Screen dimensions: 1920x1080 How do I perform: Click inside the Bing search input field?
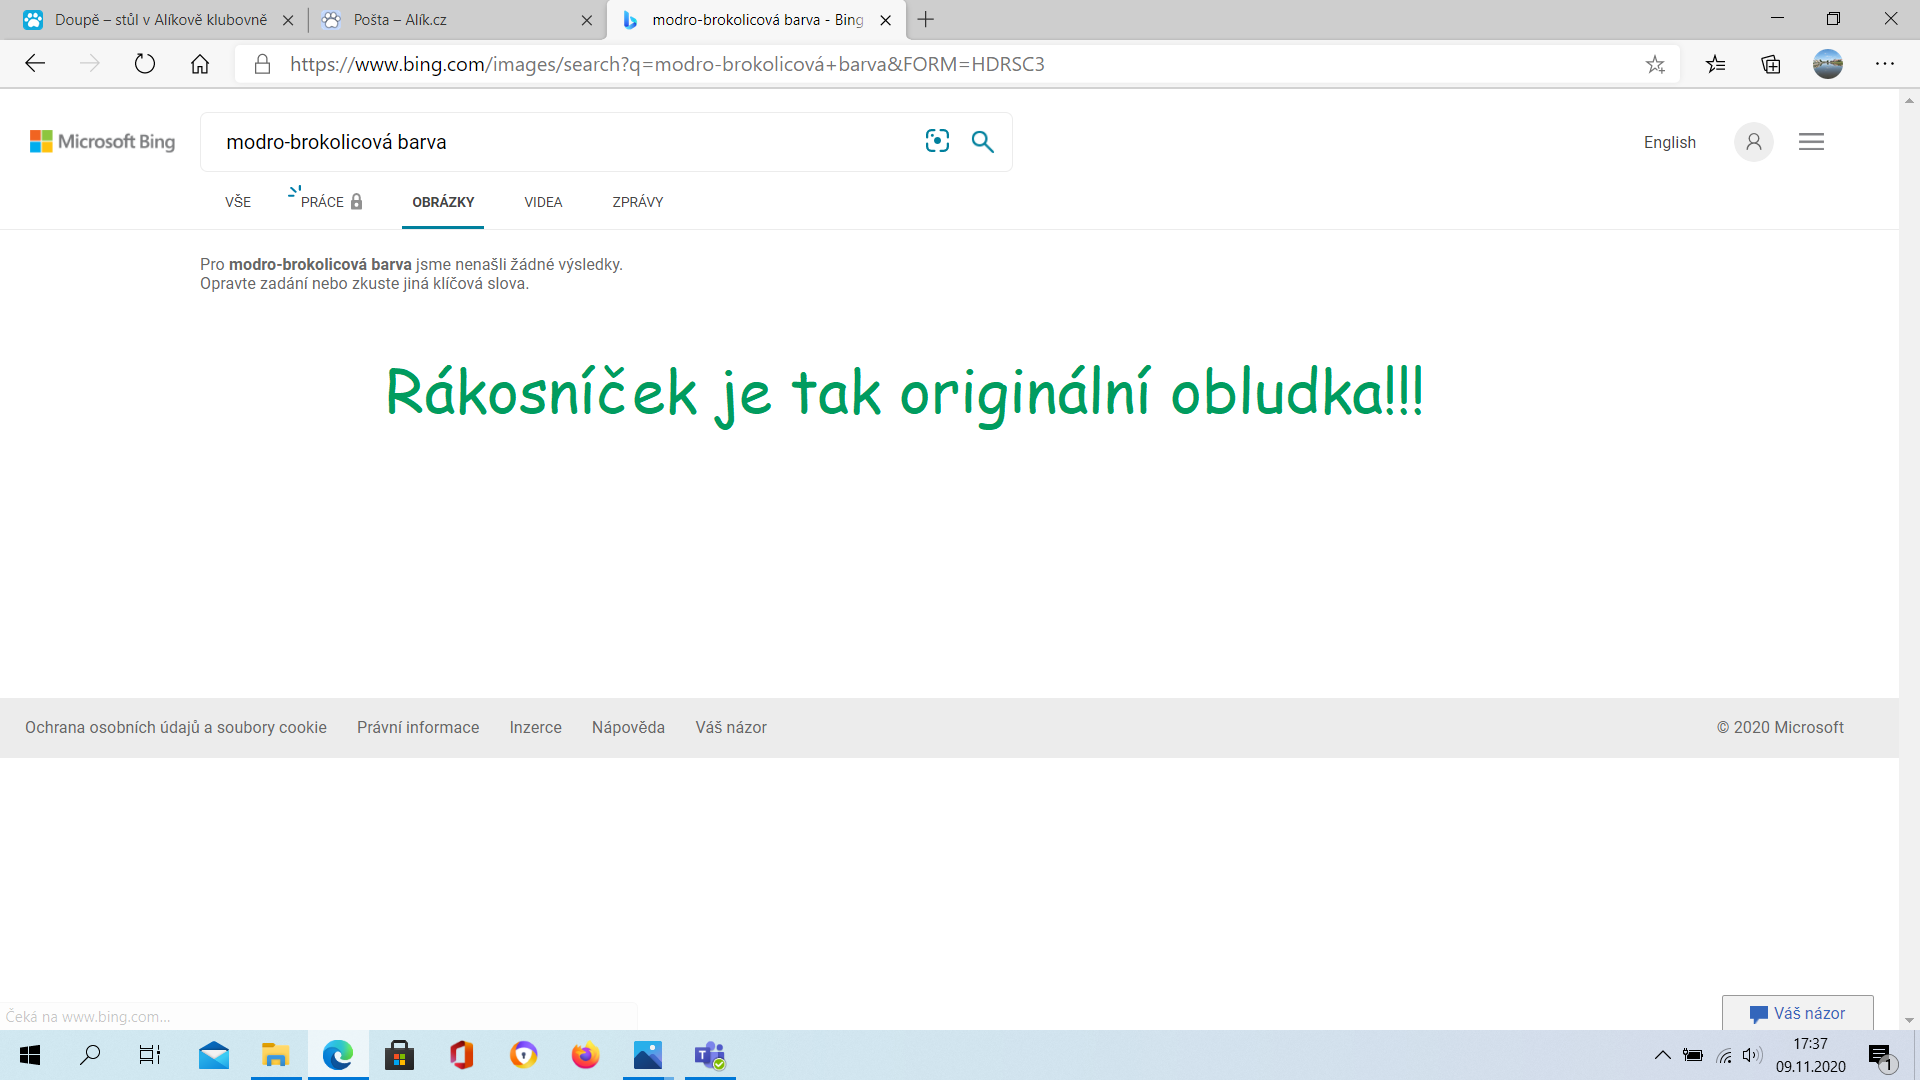[x=560, y=142]
